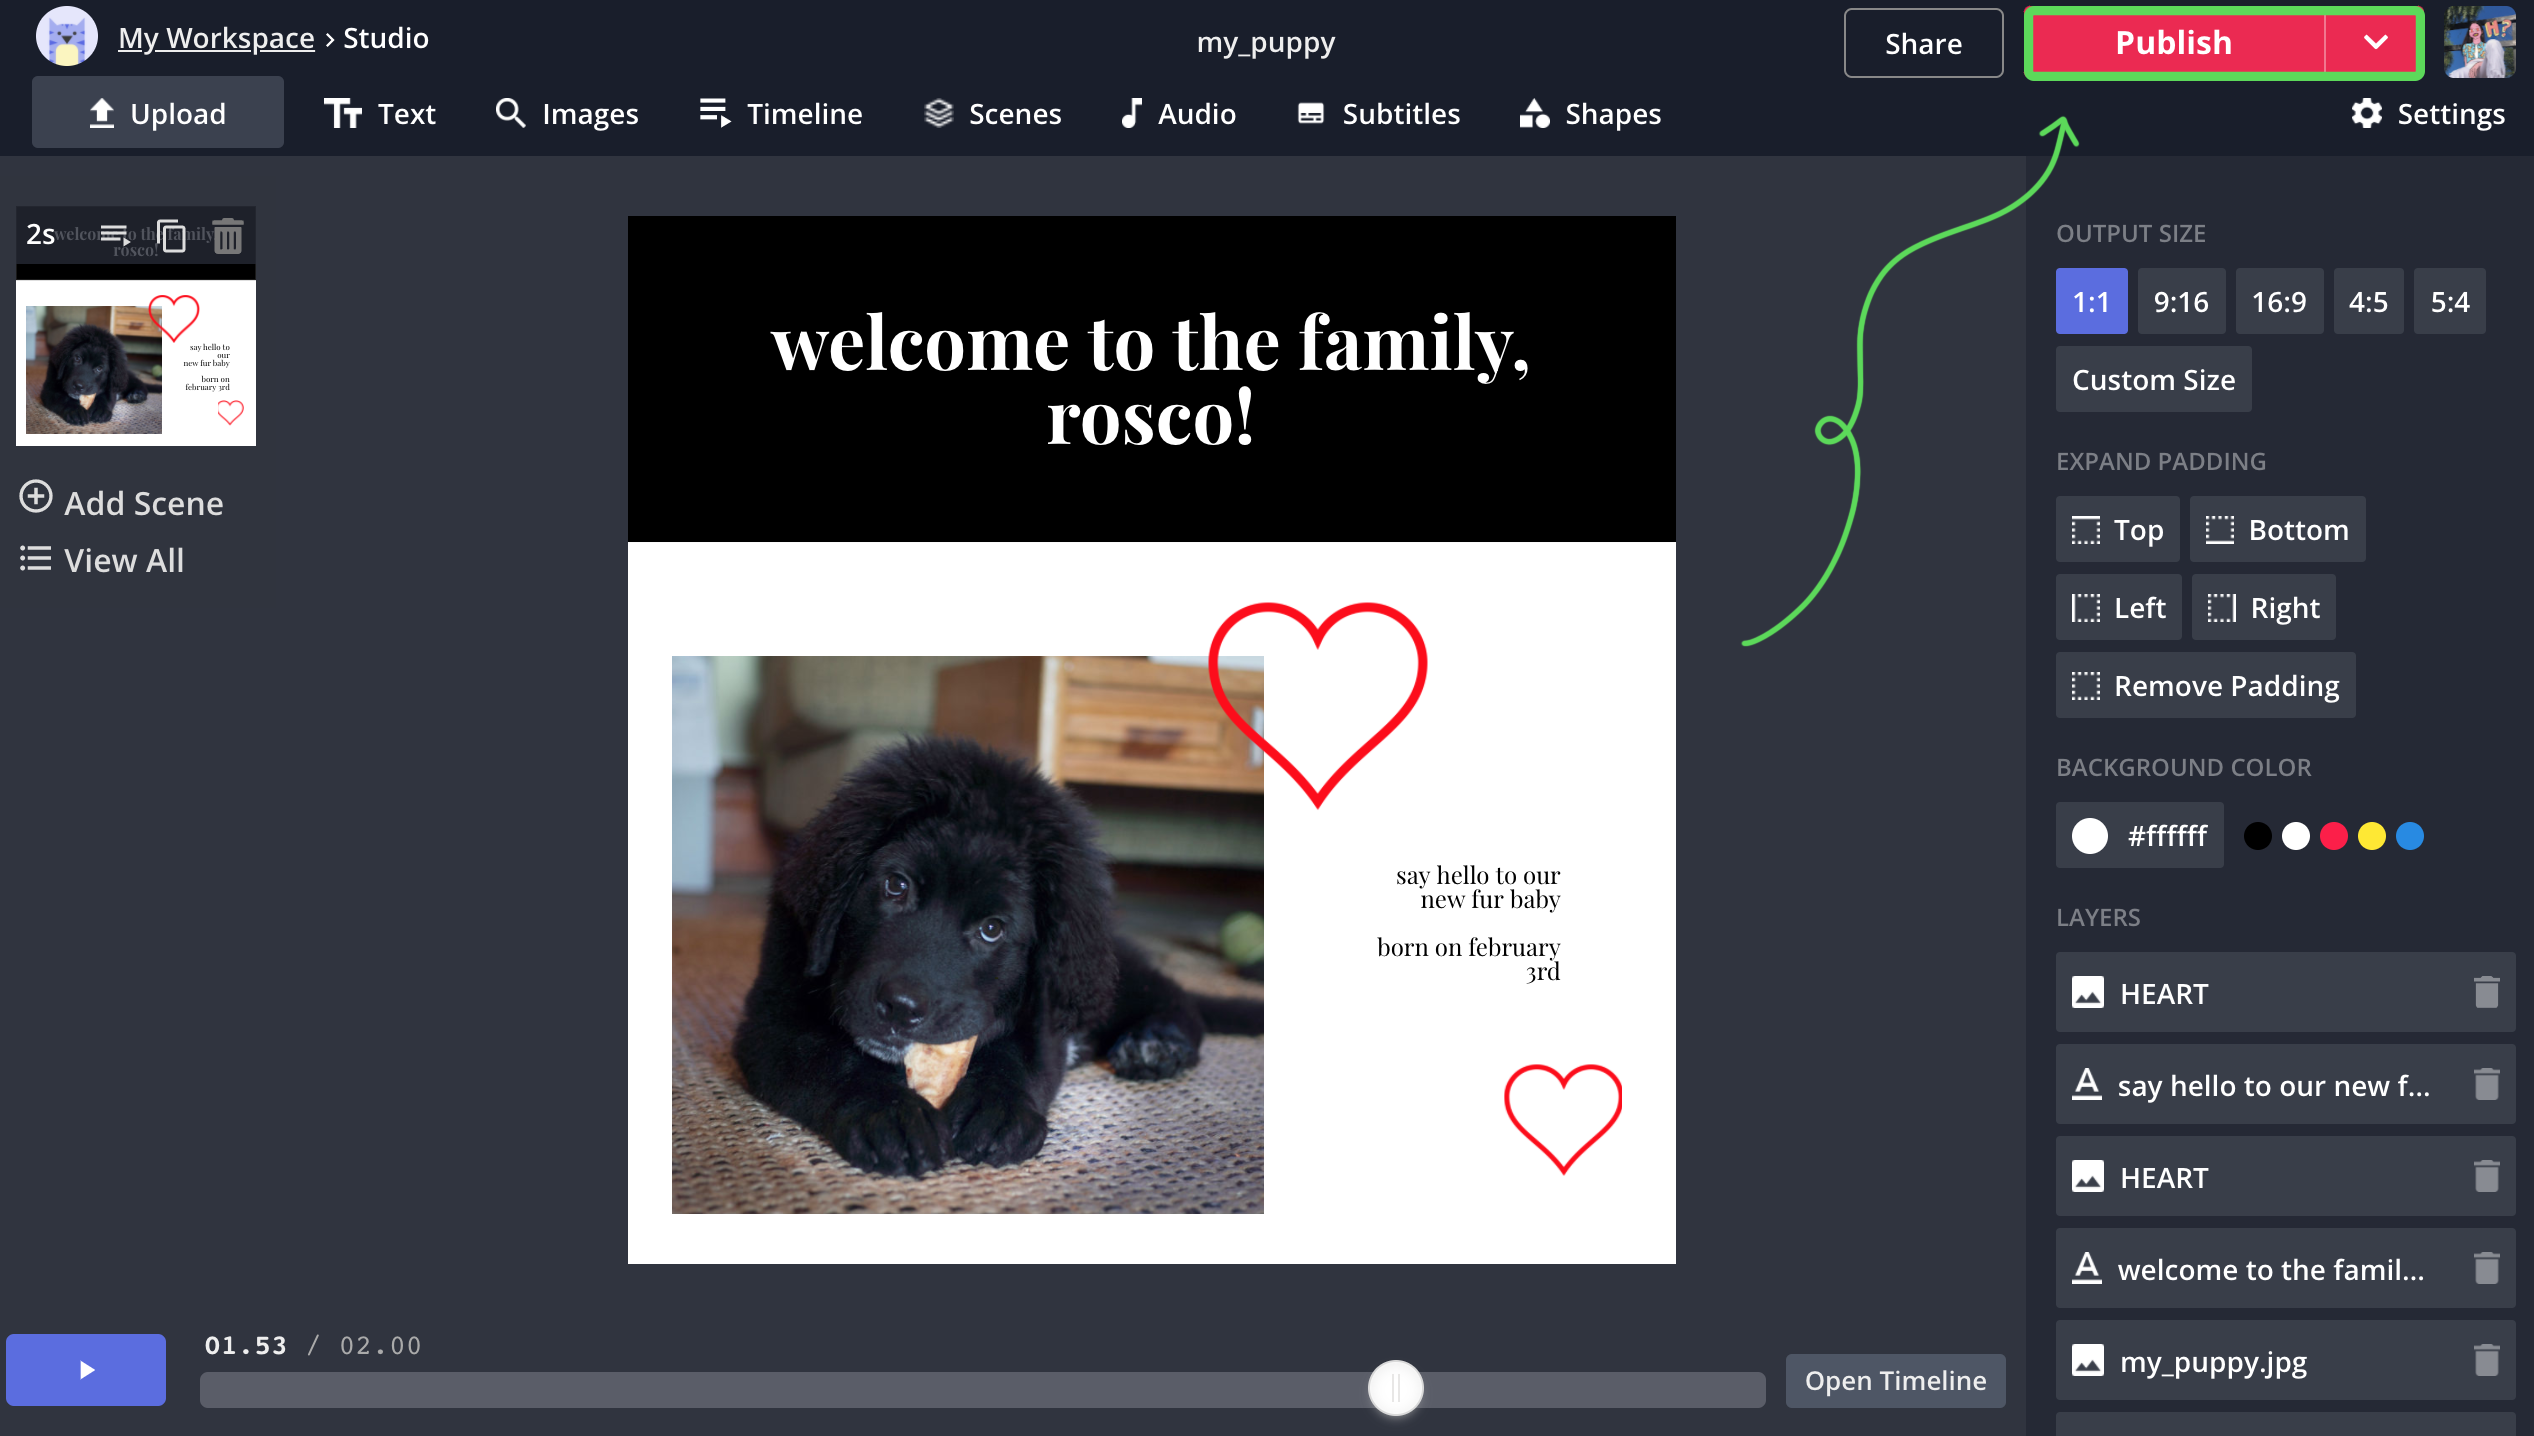The height and width of the screenshot is (1436, 2534).
Task: Click the Share button
Action: tap(1923, 42)
